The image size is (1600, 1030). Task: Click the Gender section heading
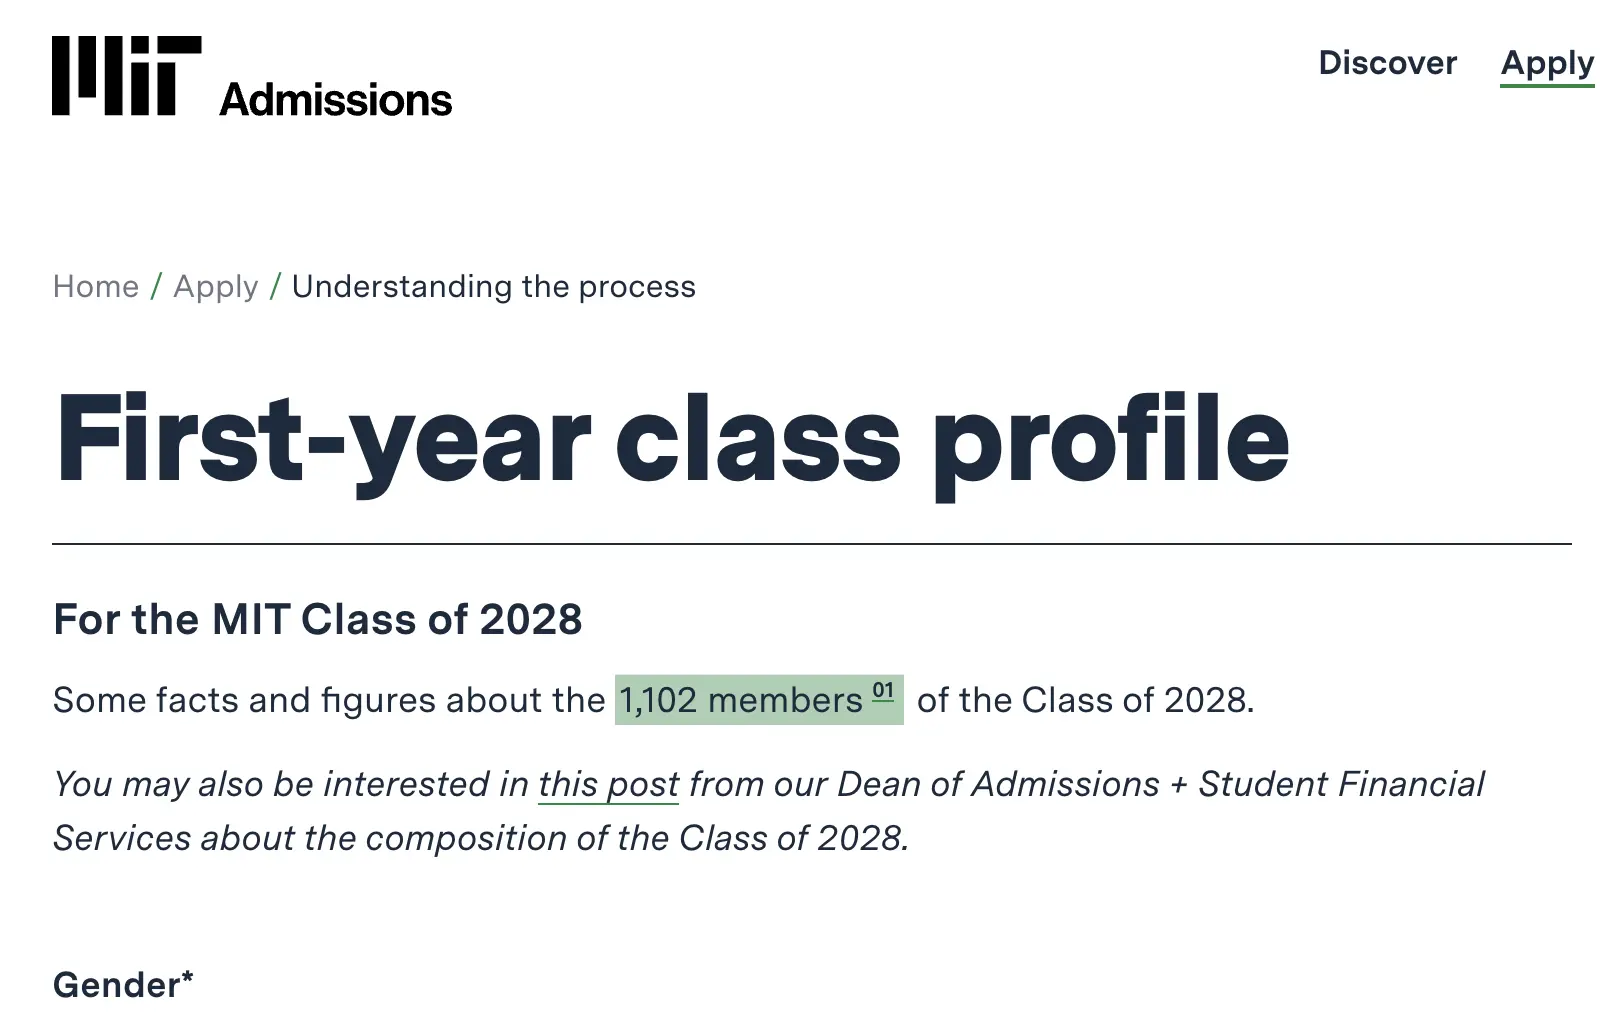click(x=116, y=985)
